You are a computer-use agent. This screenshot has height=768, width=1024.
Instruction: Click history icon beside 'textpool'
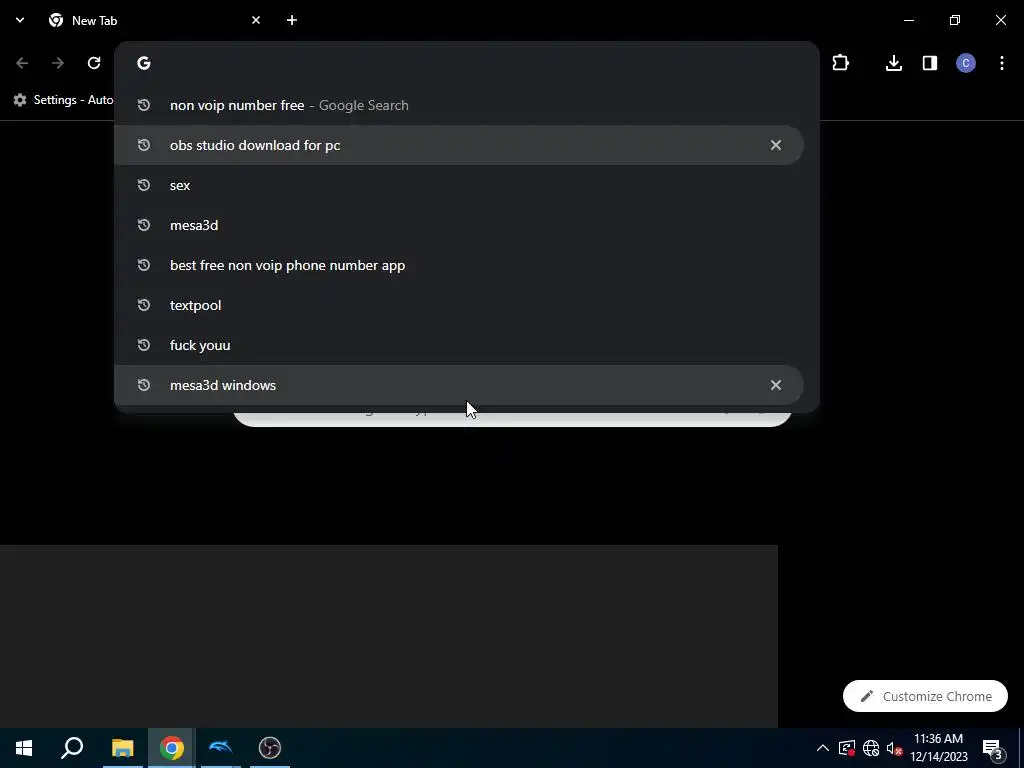144,305
